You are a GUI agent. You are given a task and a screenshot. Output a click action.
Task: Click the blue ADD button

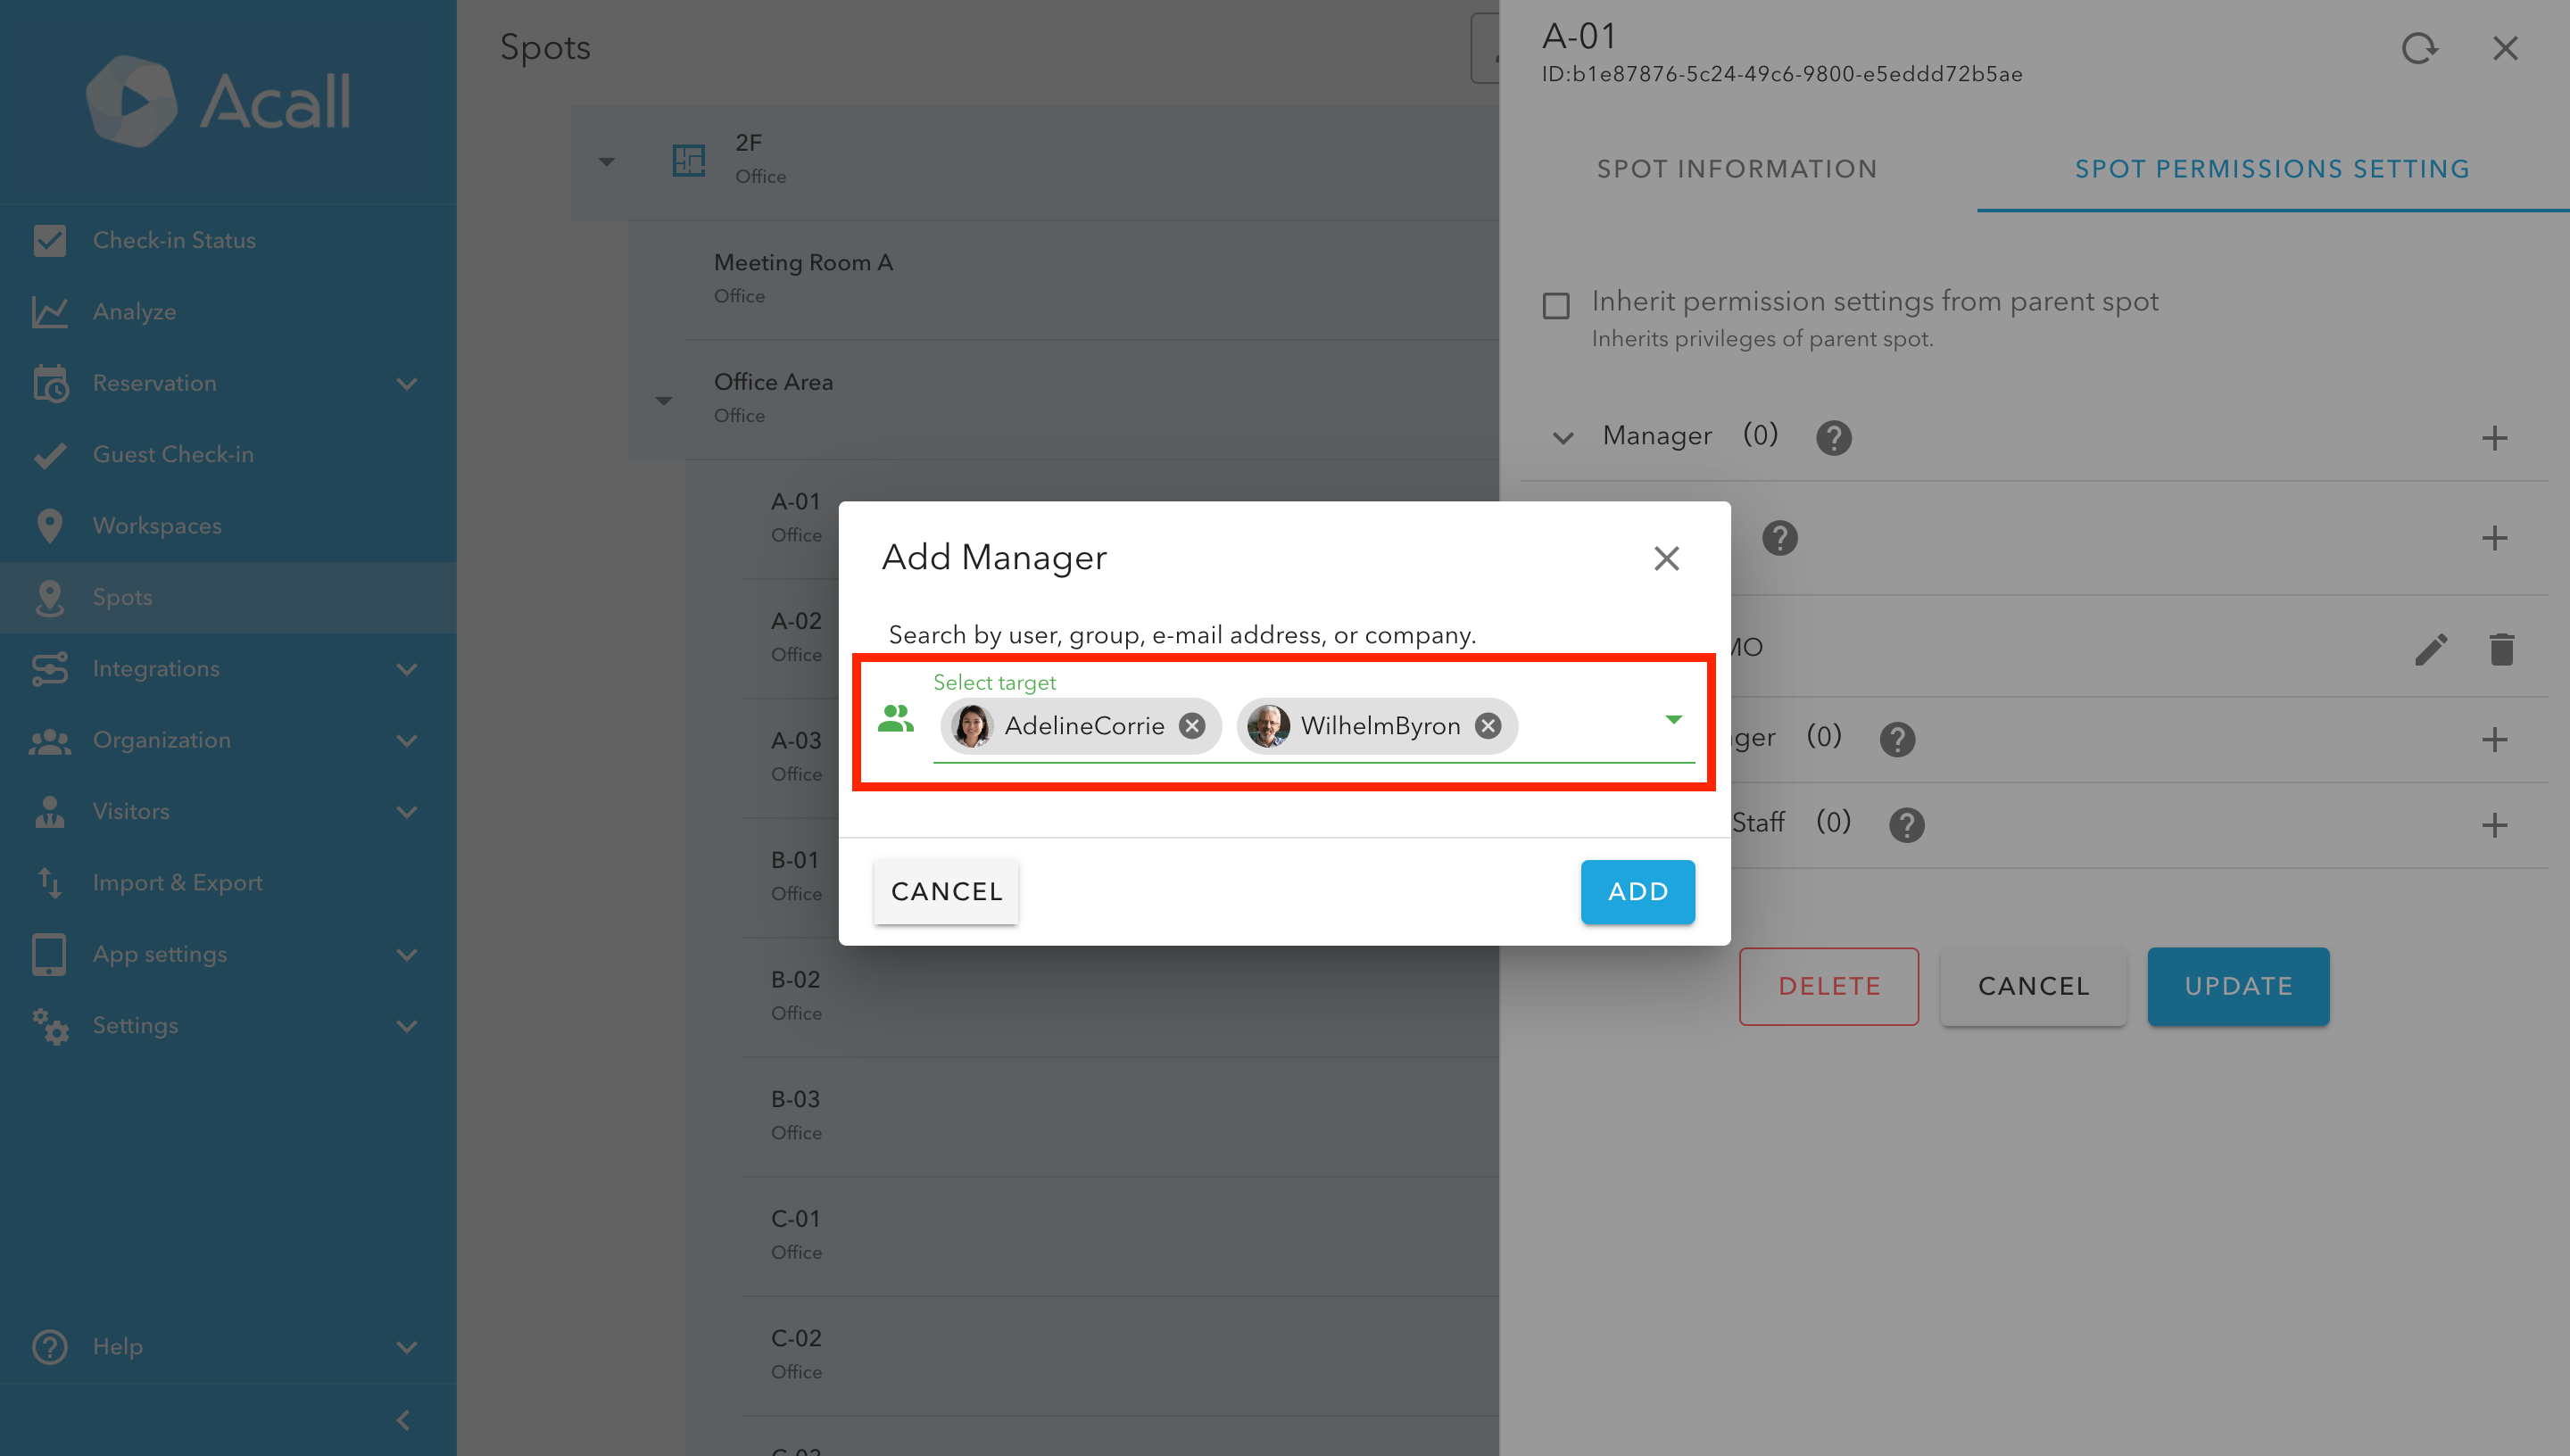click(x=1637, y=891)
